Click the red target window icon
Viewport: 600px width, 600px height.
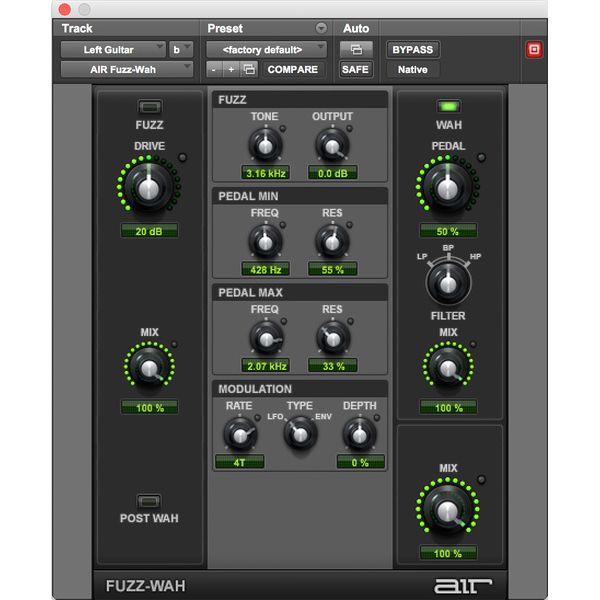pos(534,49)
